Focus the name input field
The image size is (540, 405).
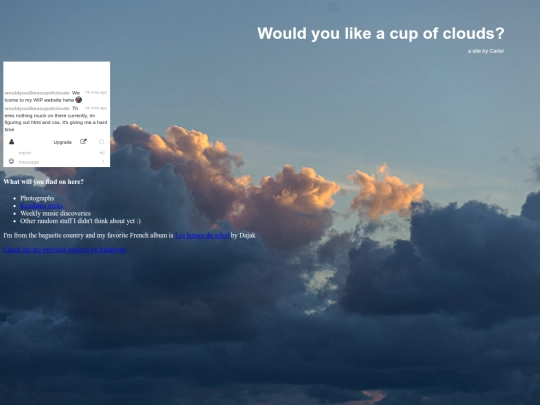click(x=57, y=153)
